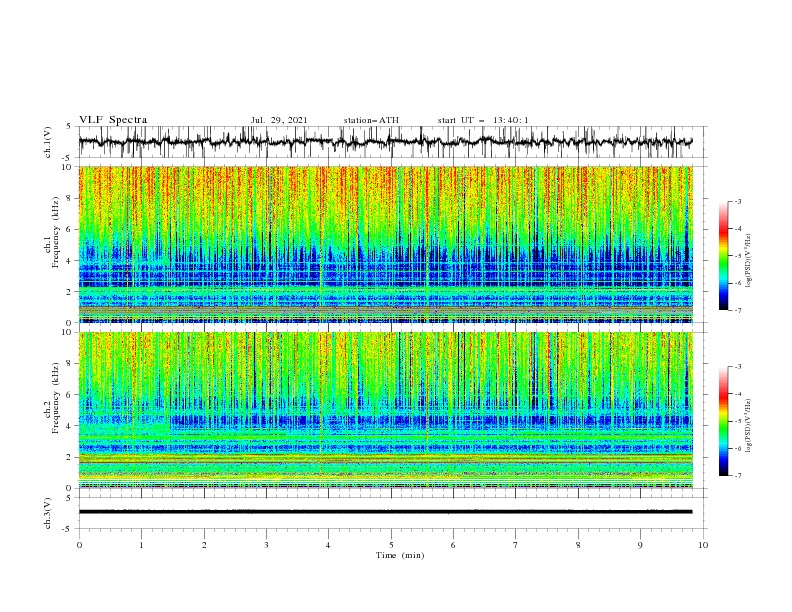The height and width of the screenshot is (612, 792).
Task: Click the ch.2 lower color bar
Action: click(723, 421)
